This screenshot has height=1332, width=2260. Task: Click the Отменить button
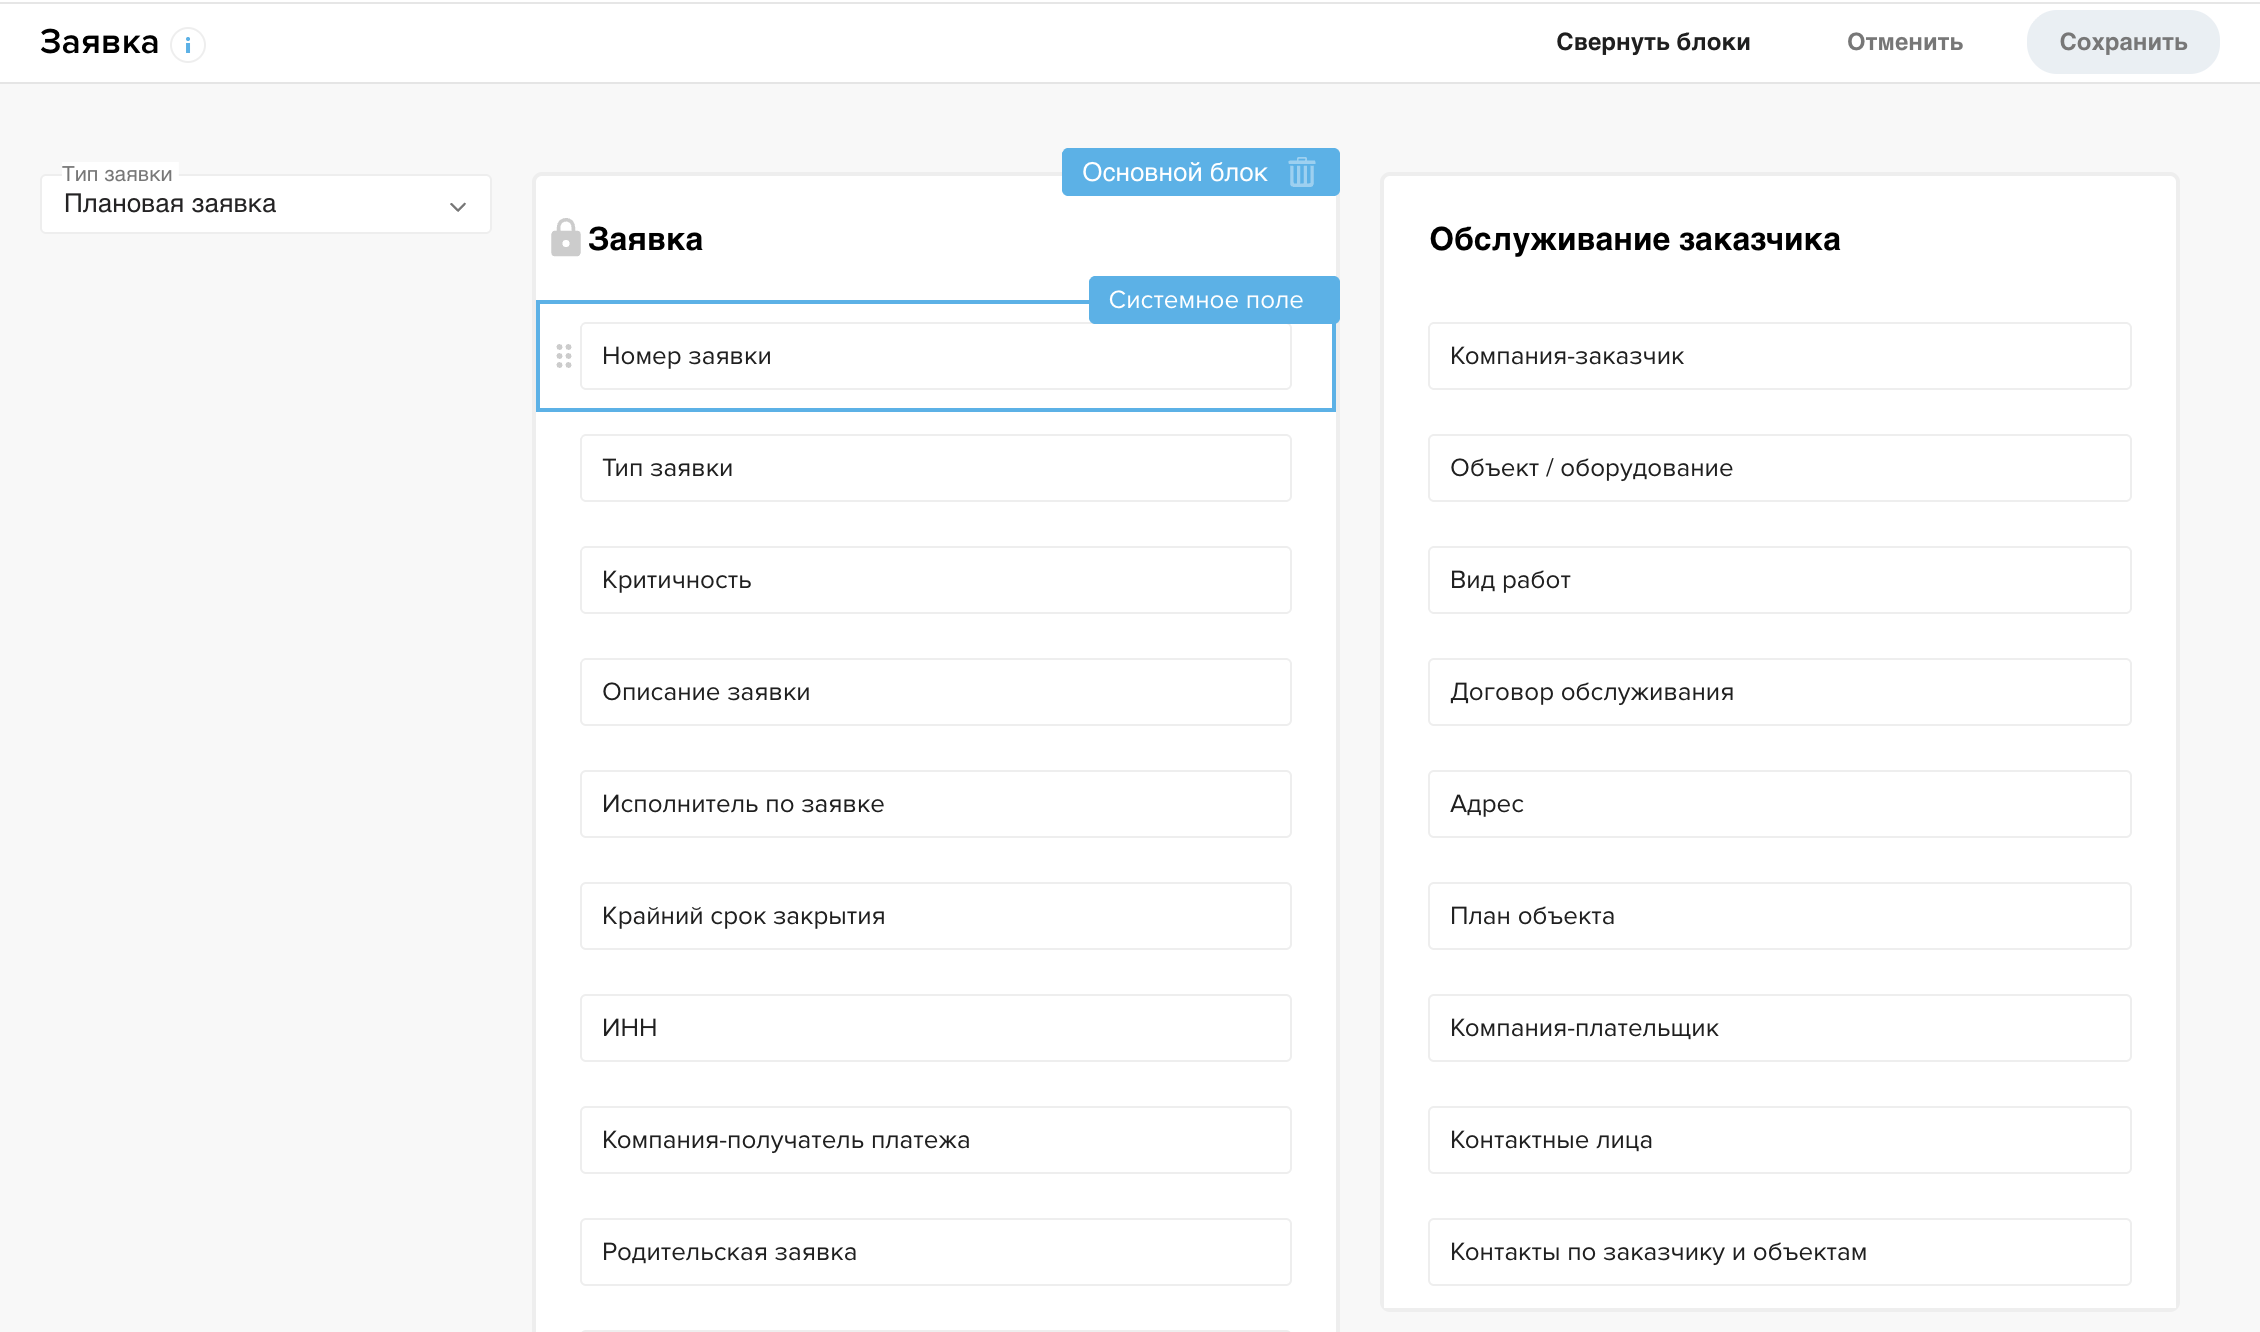1904,42
